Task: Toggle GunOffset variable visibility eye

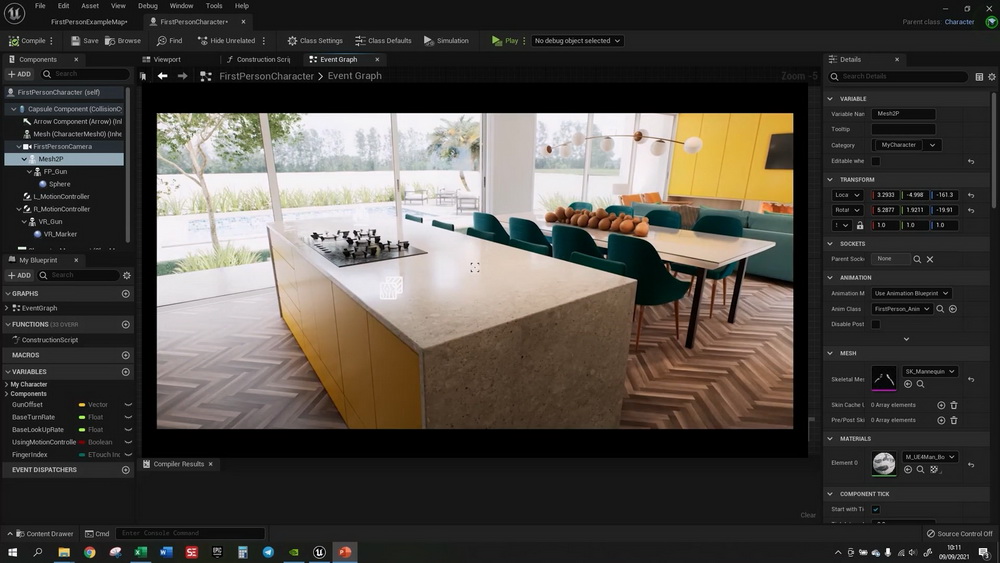Action: coord(128,405)
